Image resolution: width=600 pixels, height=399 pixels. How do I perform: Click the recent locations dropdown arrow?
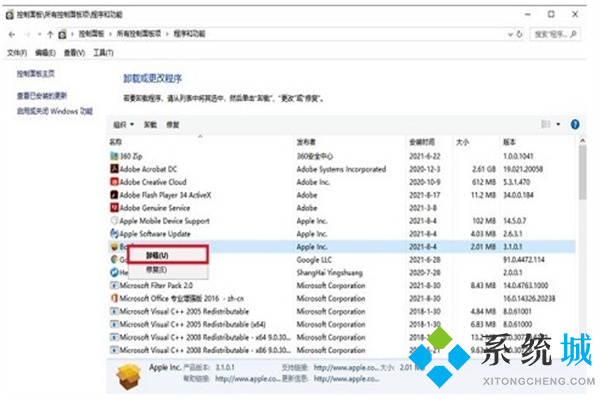coord(39,34)
